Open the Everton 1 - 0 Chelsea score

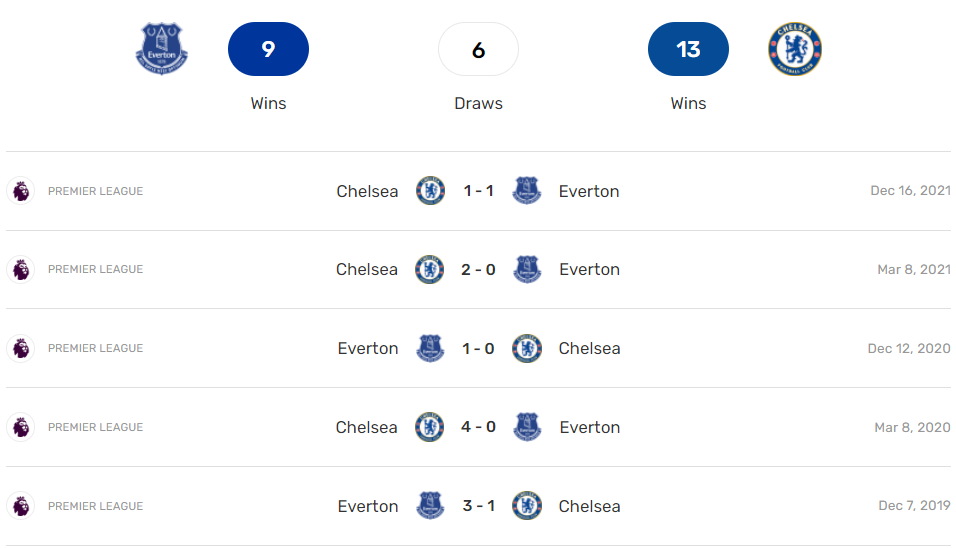tap(479, 348)
